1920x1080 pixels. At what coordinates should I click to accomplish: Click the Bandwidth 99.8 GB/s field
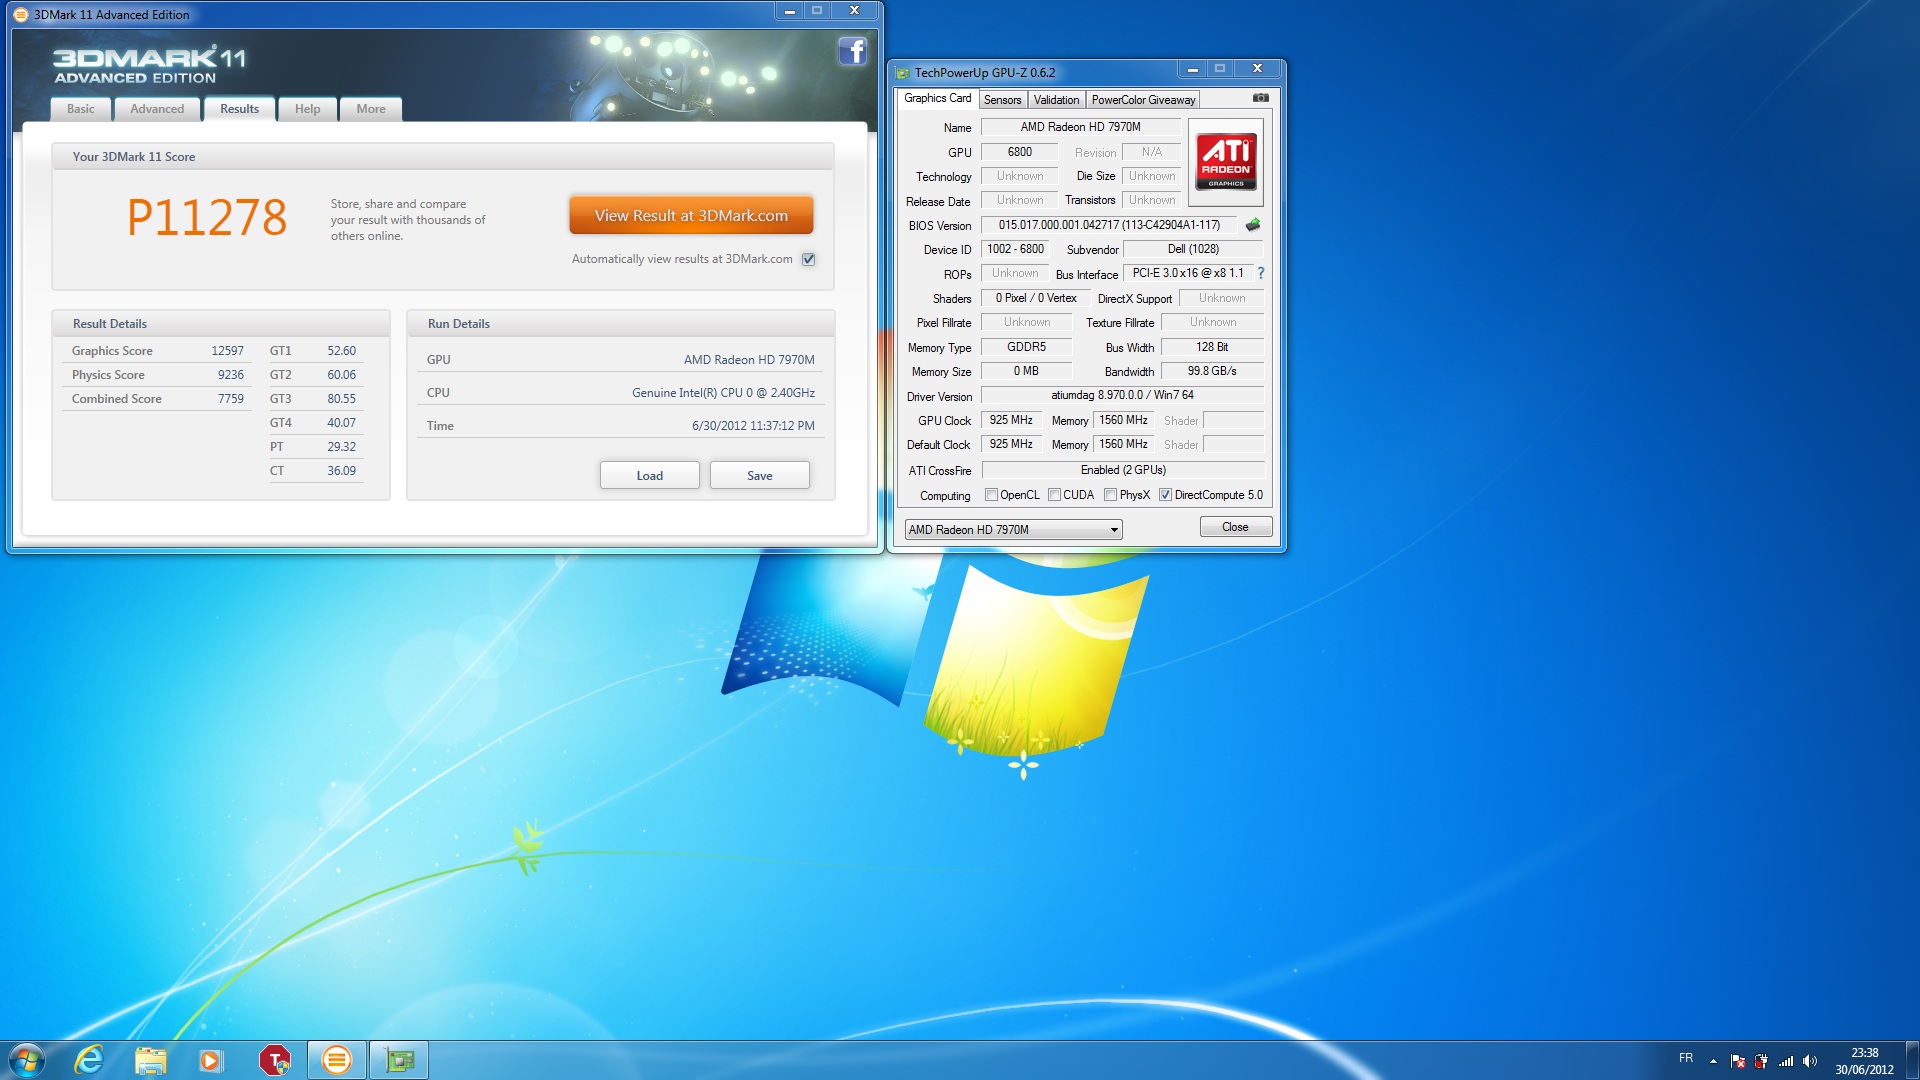click(x=1212, y=371)
